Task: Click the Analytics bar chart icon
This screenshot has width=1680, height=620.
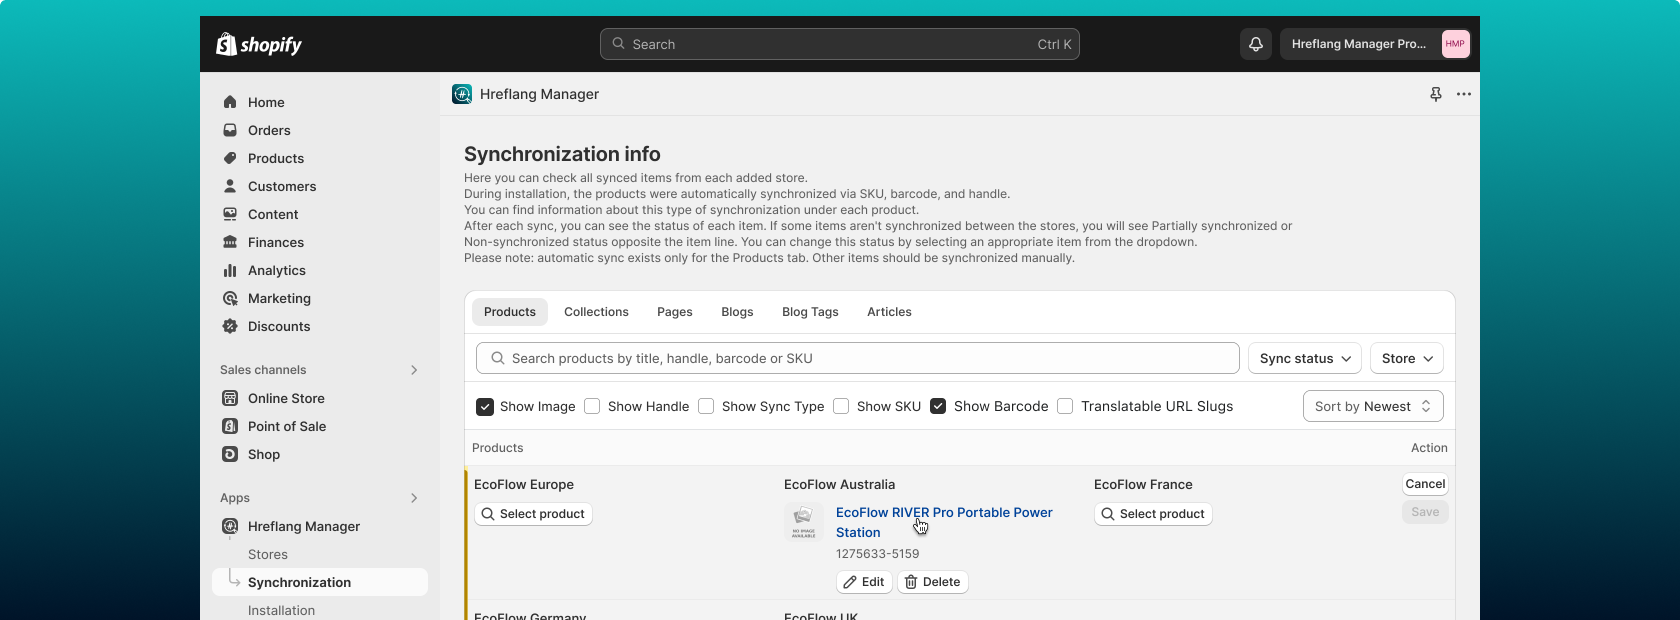Action: click(230, 270)
